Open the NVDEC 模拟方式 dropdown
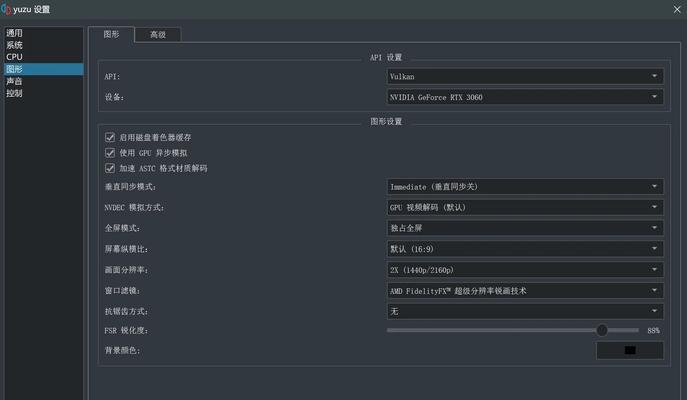 (525, 207)
